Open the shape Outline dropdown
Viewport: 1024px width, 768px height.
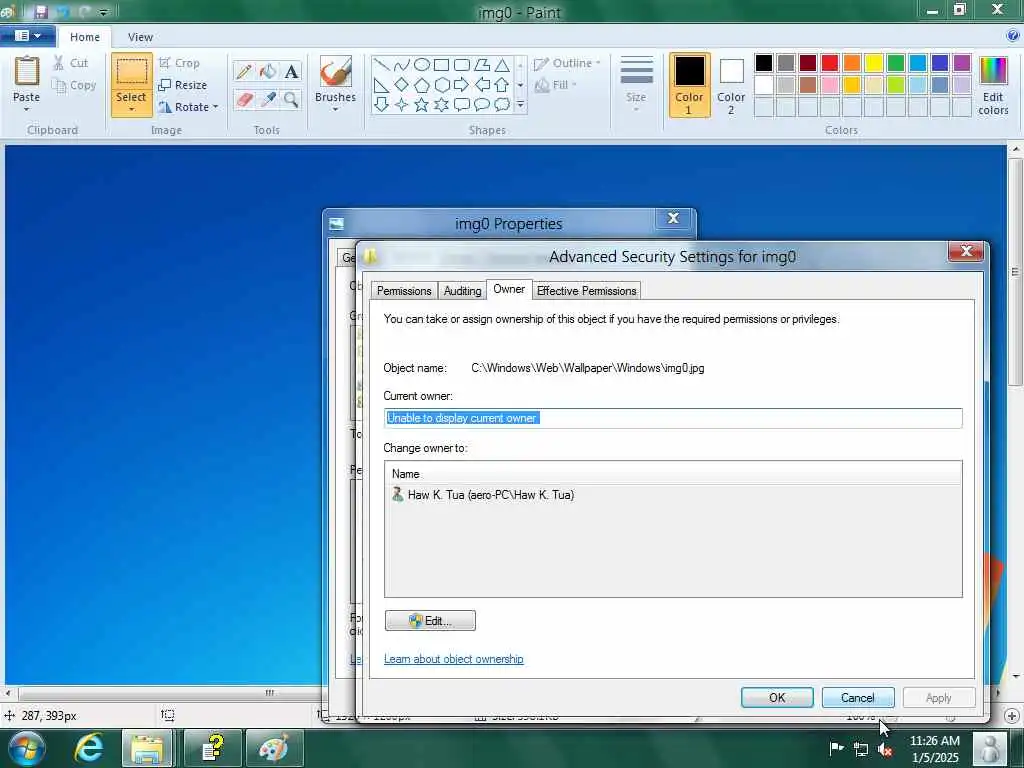coord(567,63)
